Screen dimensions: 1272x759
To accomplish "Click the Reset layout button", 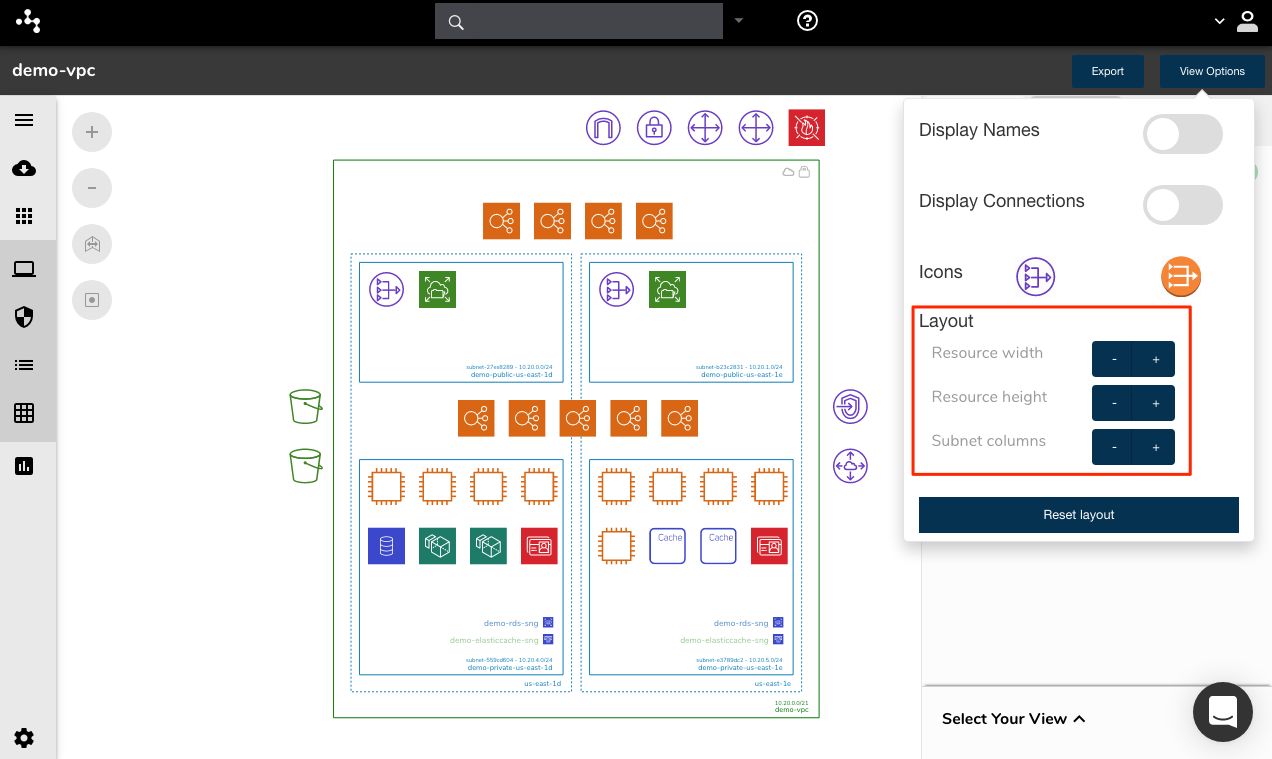I will [x=1078, y=514].
